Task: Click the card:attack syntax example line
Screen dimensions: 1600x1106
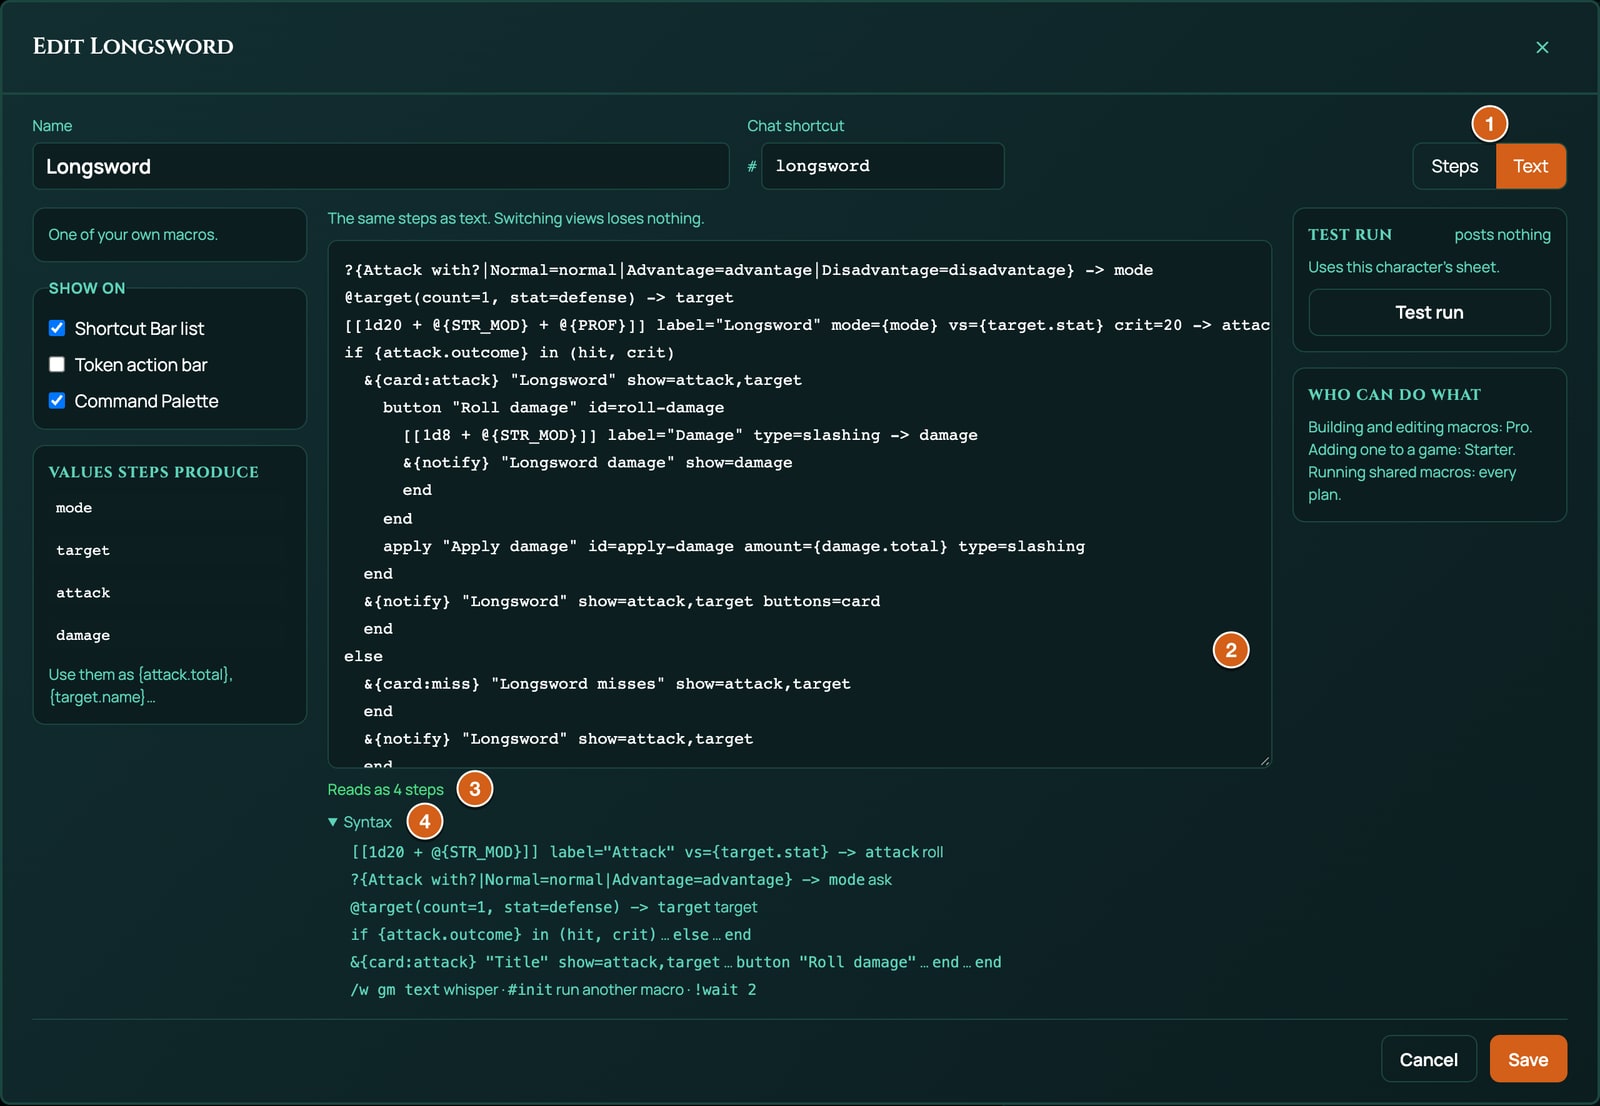Action: pos(676,962)
